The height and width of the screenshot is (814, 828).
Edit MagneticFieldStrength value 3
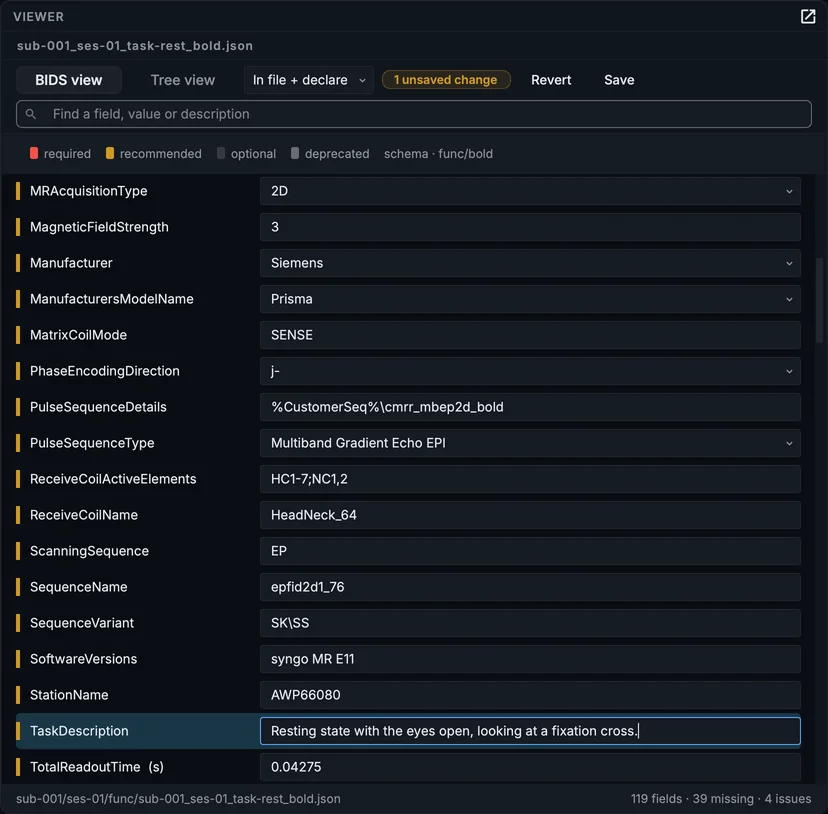(x=530, y=227)
